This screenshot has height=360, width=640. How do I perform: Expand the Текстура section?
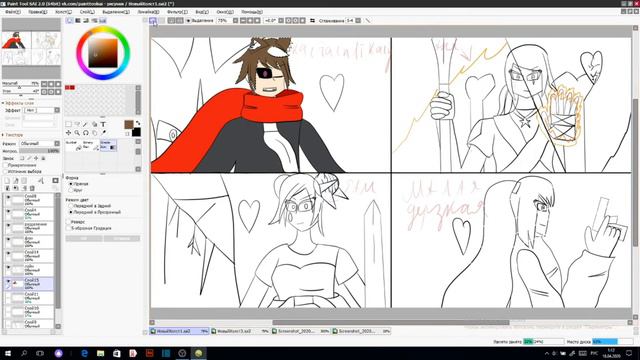coord(3,135)
